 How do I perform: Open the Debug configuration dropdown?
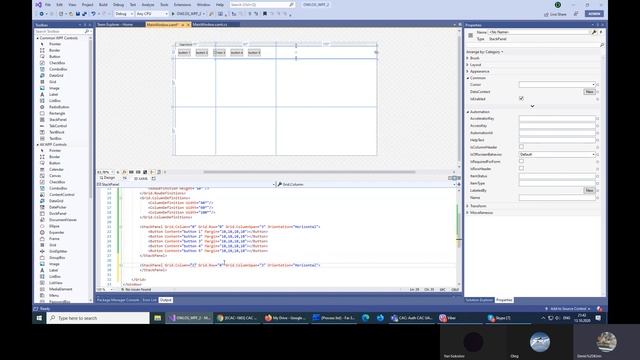coord(123,14)
